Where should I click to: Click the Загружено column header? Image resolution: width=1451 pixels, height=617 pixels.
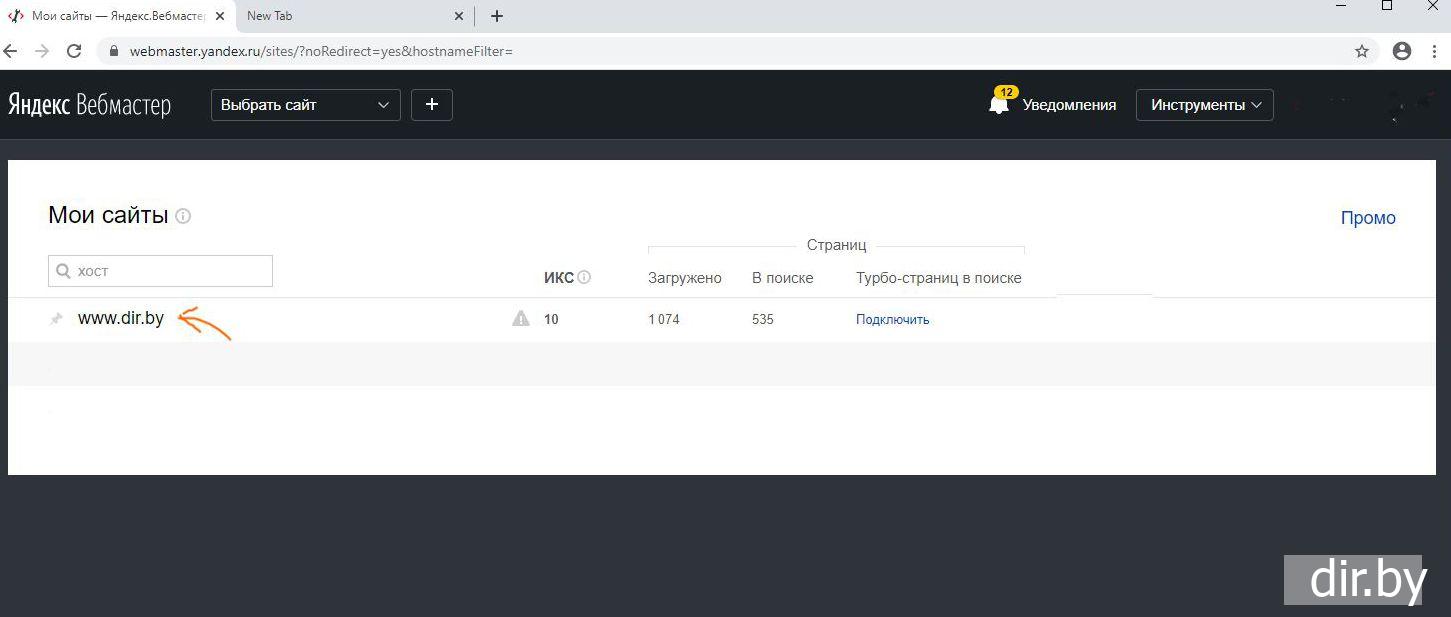tap(684, 278)
